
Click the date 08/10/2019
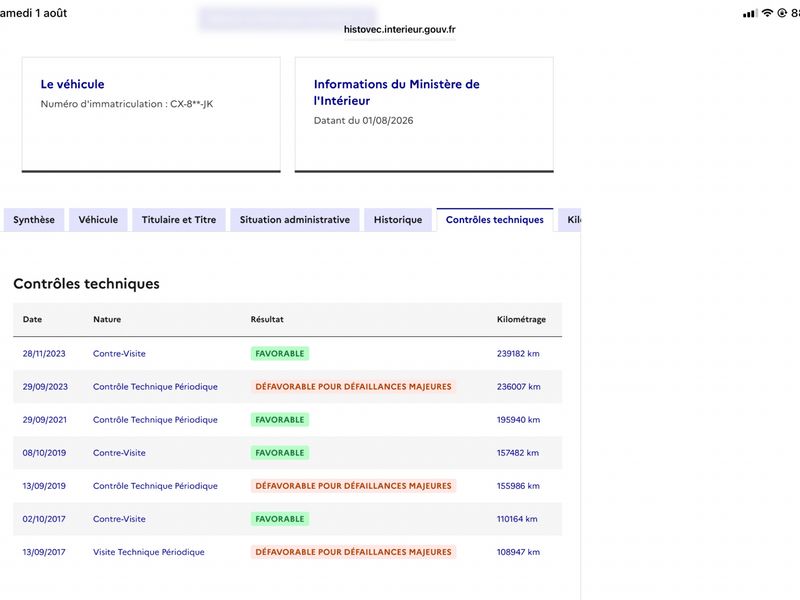point(44,453)
